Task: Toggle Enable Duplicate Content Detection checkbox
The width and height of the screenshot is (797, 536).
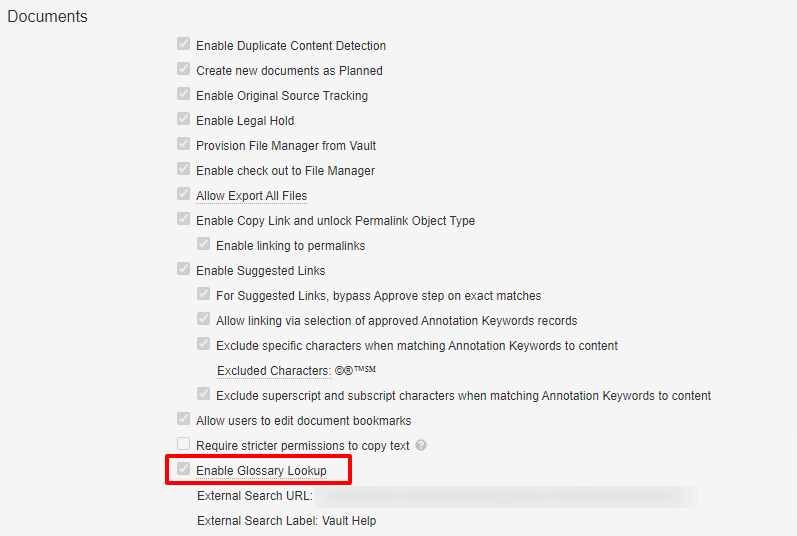Action: [183, 45]
